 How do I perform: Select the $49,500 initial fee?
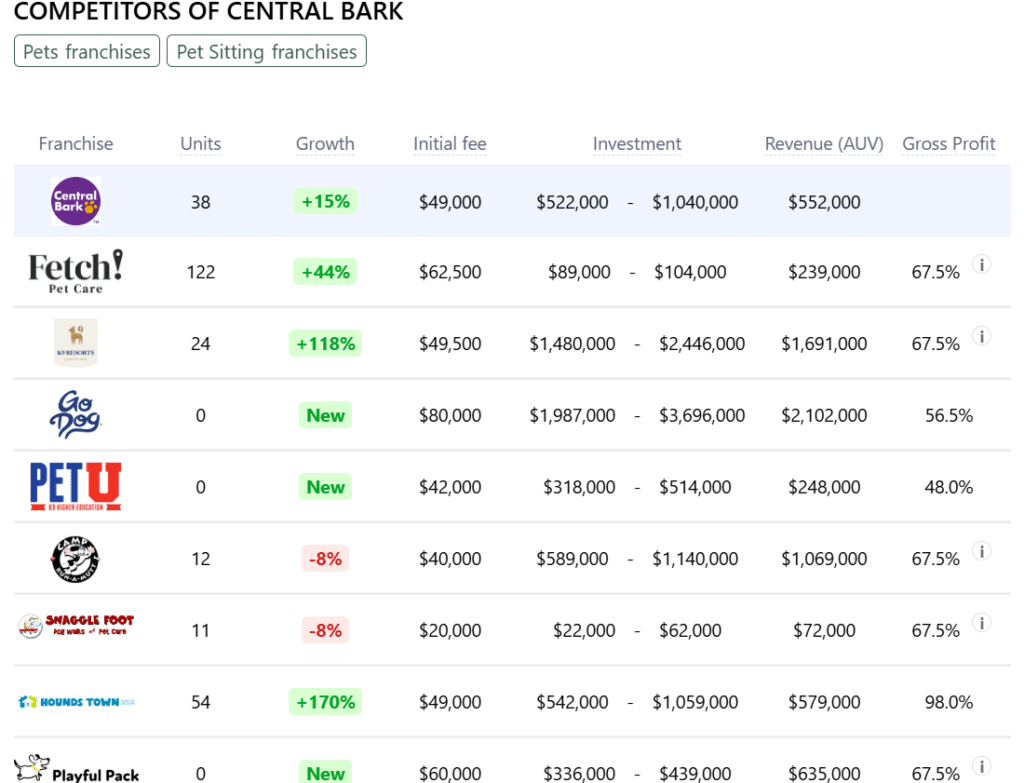(x=450, y=344)
